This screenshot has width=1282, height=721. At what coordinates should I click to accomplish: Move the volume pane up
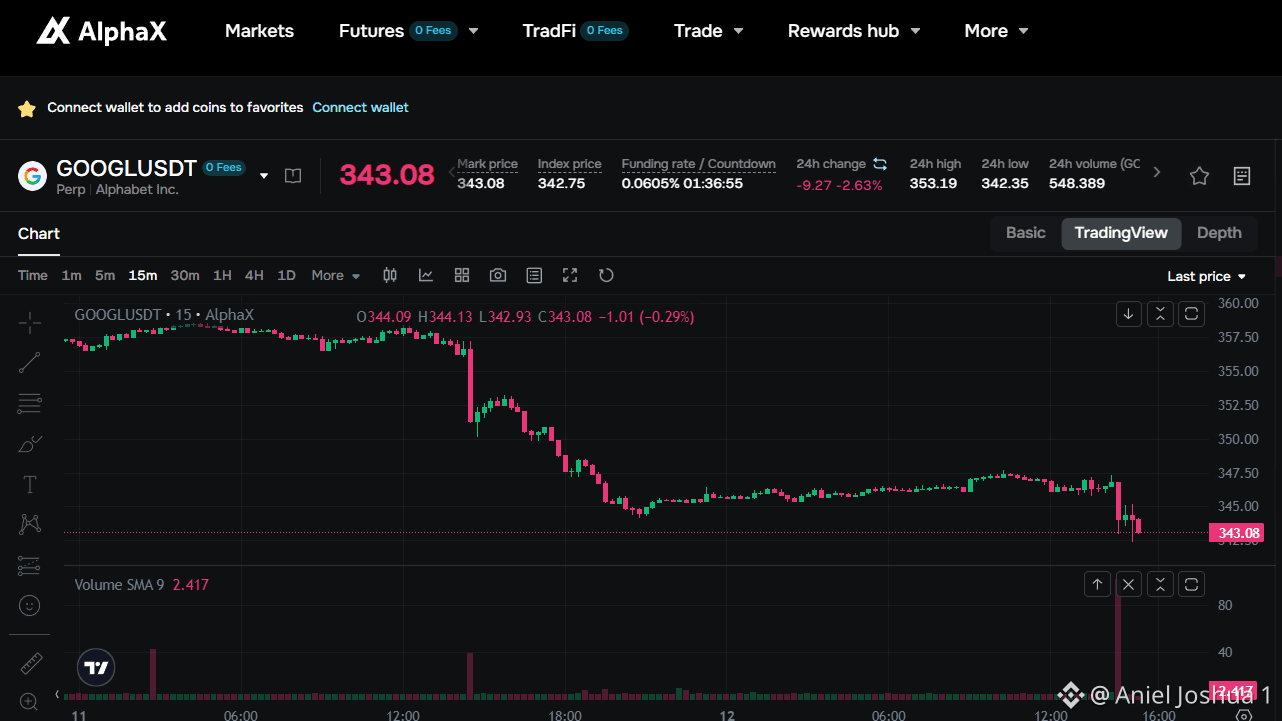(1097, 585)
